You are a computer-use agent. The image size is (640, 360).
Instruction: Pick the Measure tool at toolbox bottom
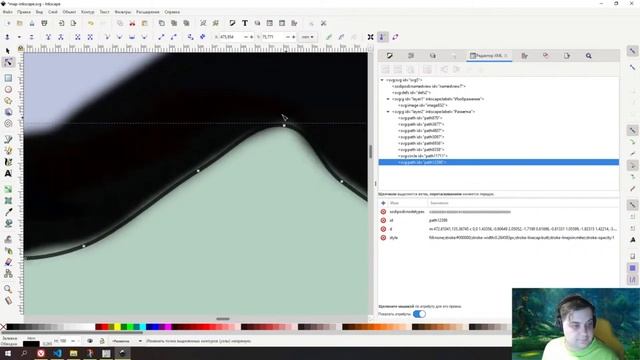coord(8,301)
